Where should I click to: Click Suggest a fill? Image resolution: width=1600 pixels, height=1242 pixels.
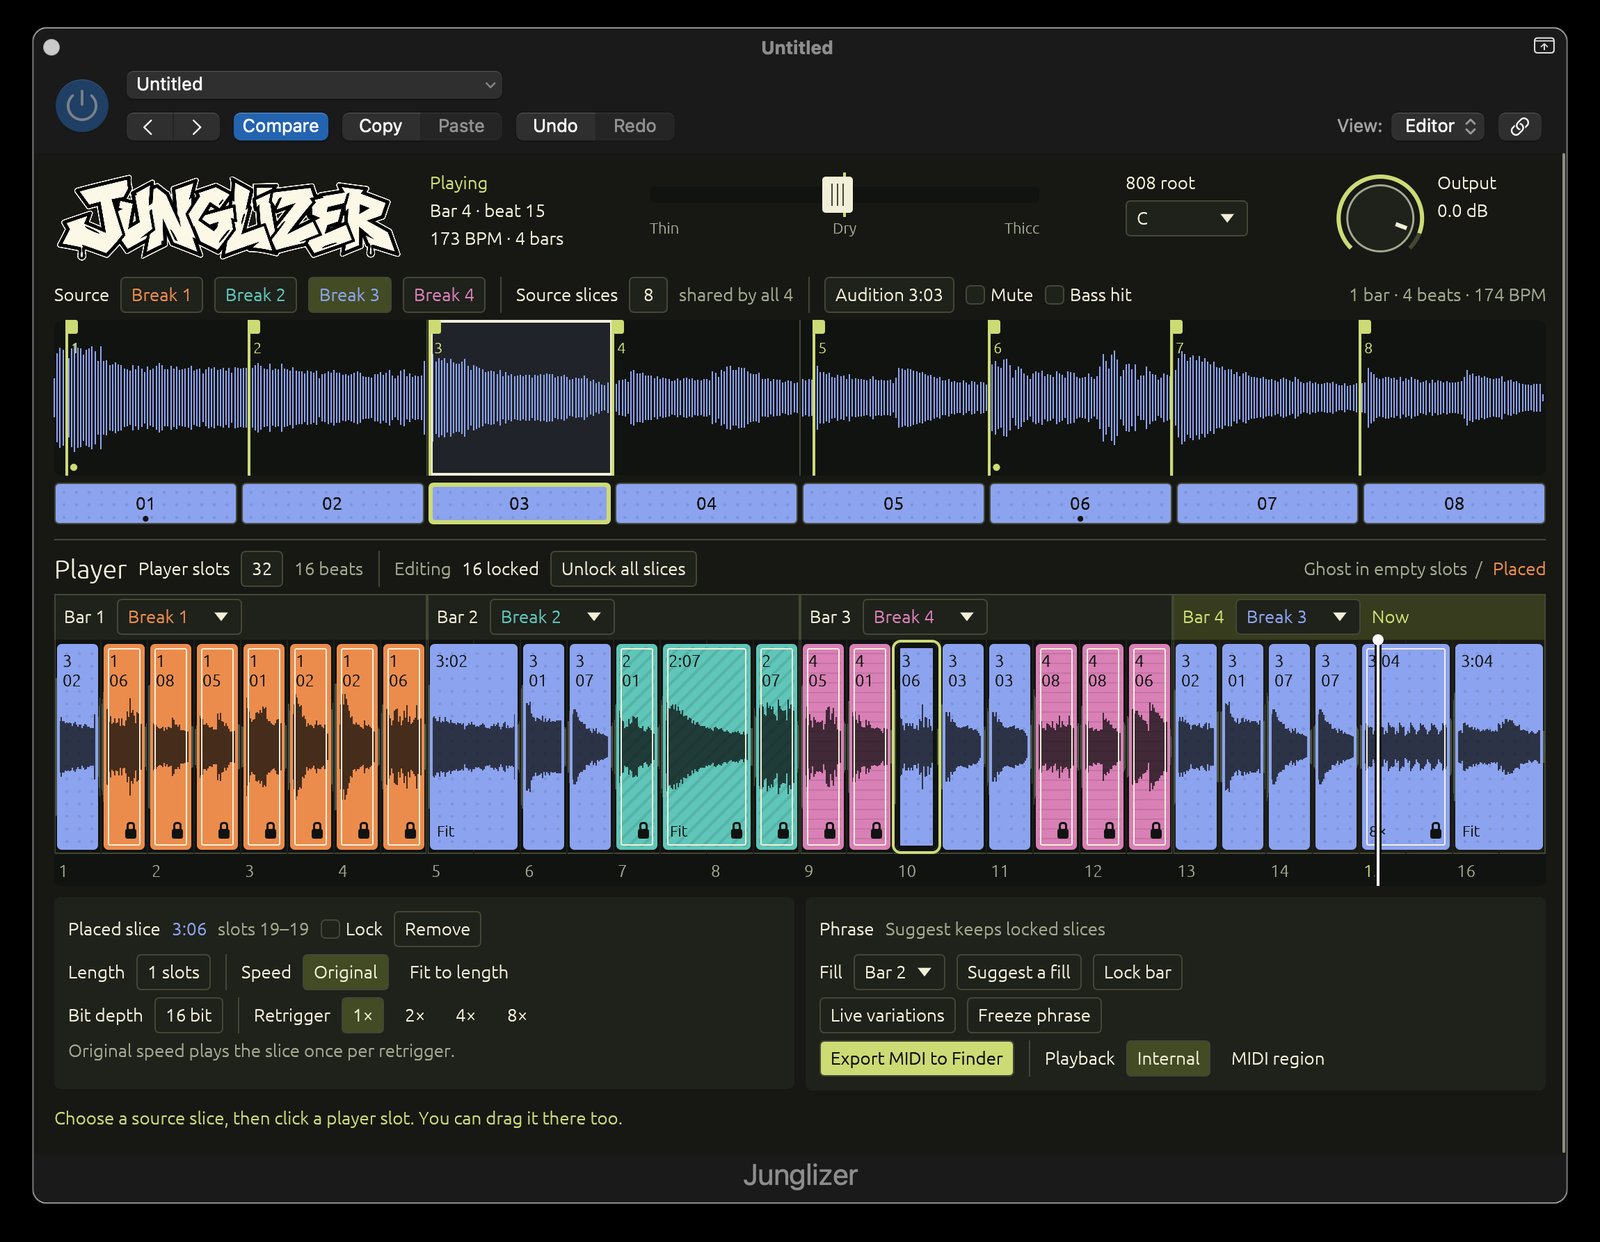click(x=1018, y=972)
